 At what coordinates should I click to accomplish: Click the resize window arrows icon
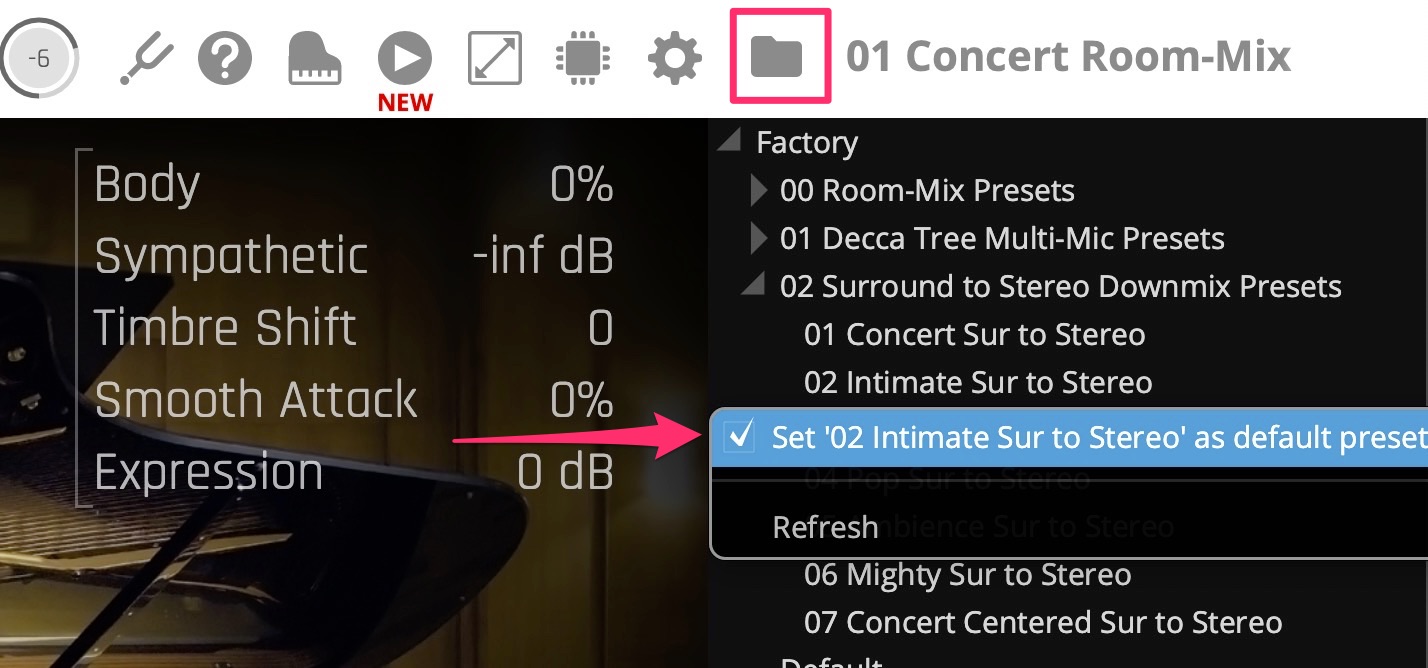click(x=495, y=58)
